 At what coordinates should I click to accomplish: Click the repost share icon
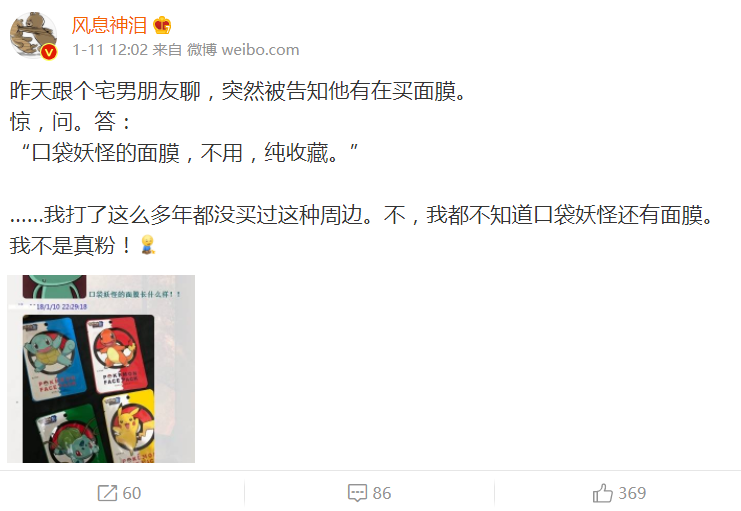pyautogui.click(x=107, y=493)
